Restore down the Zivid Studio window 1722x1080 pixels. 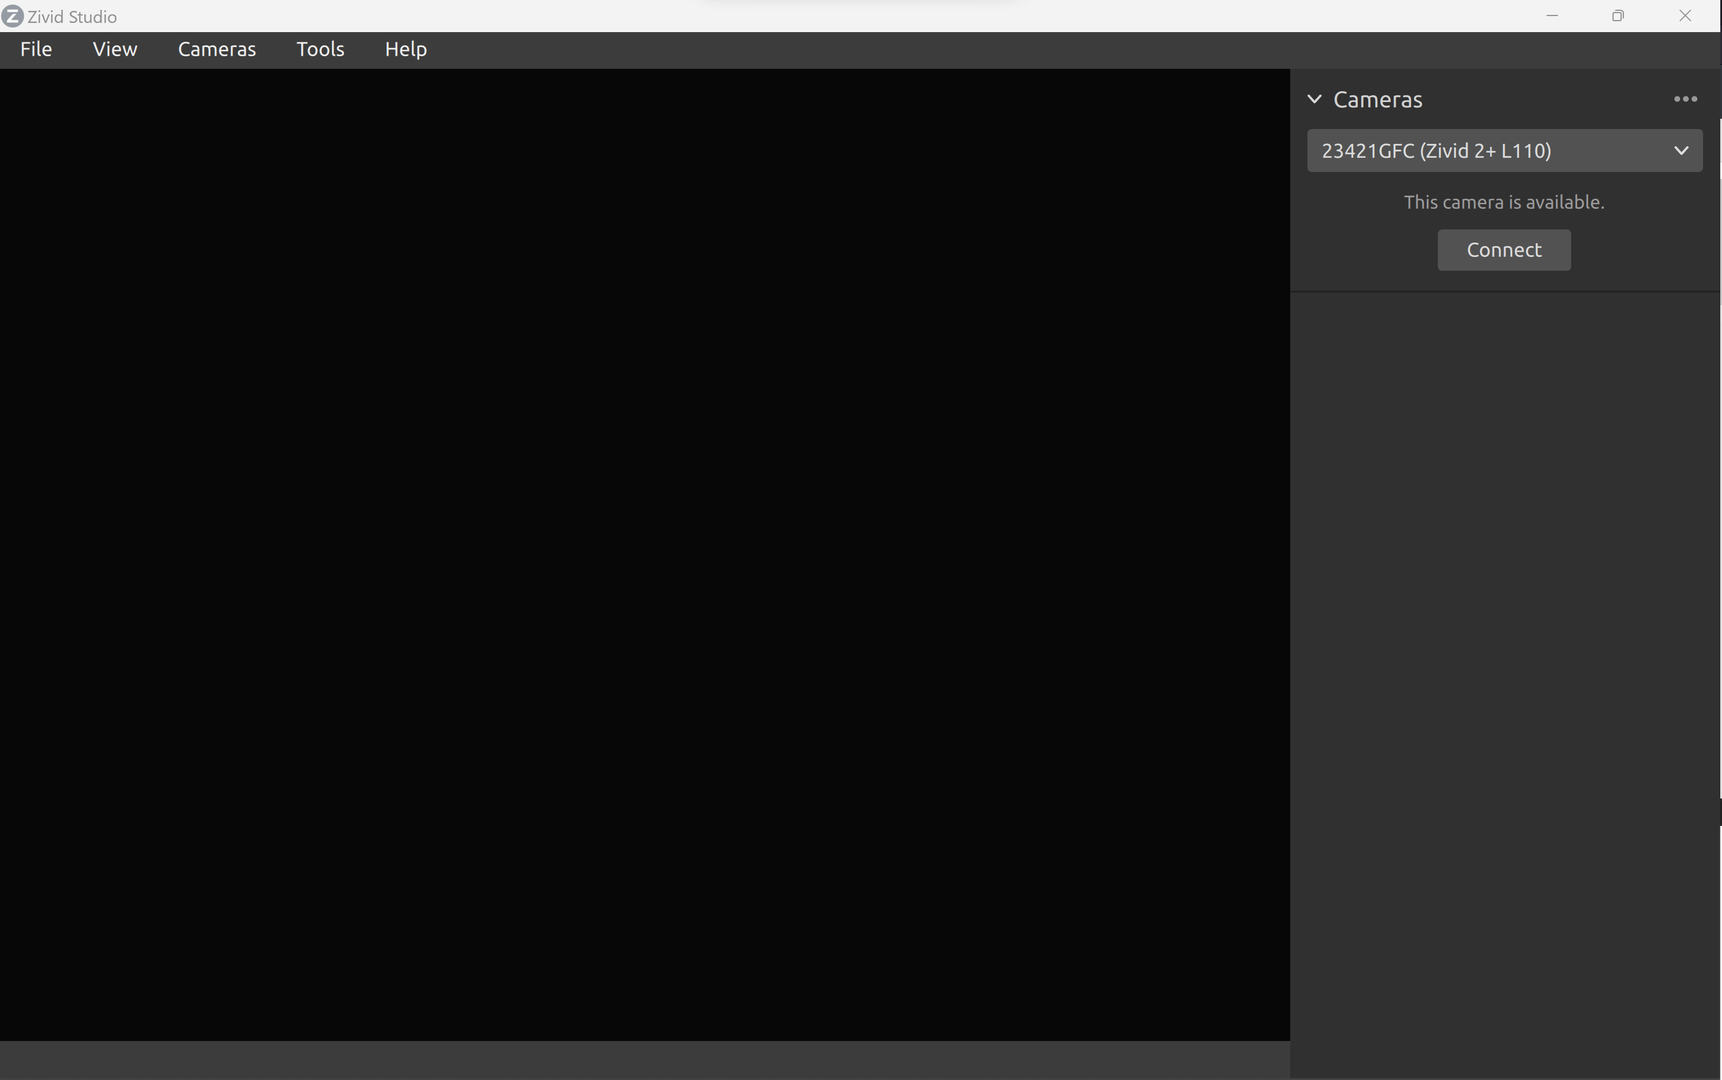click(x=1618, y=16)
